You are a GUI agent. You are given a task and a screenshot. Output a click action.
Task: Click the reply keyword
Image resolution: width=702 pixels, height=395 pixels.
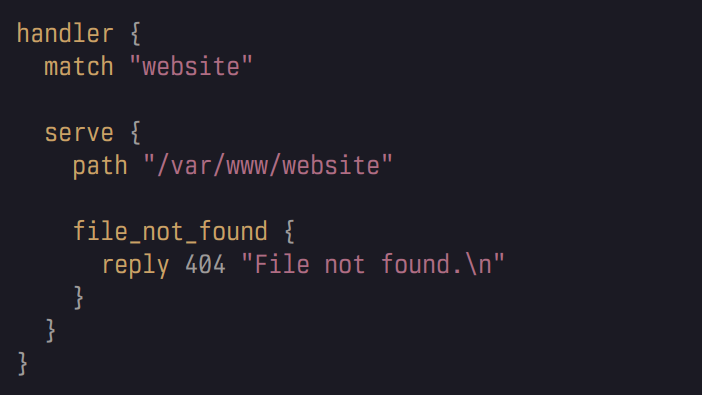pos(135,265)
